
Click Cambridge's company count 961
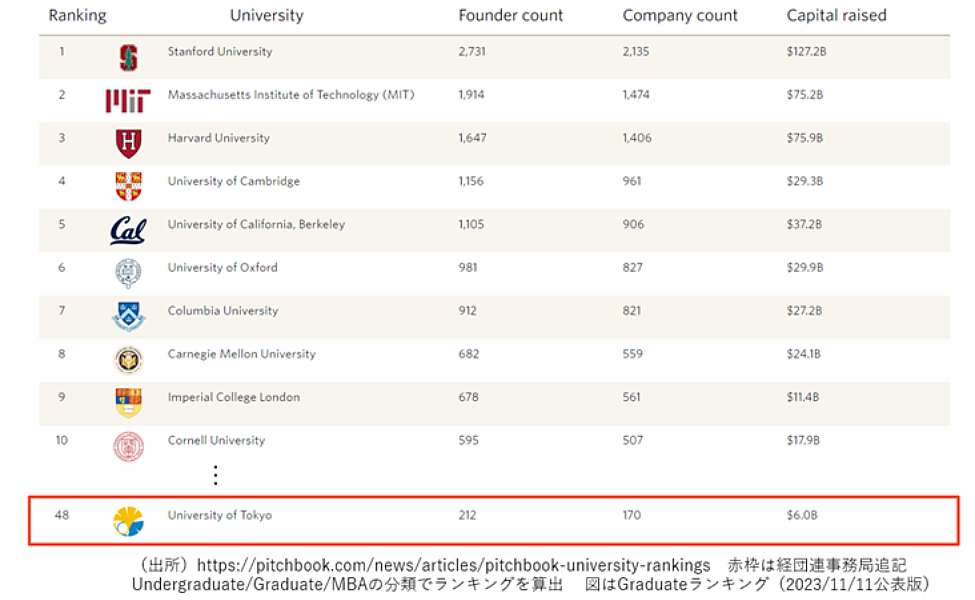click(x=632, y=182)
